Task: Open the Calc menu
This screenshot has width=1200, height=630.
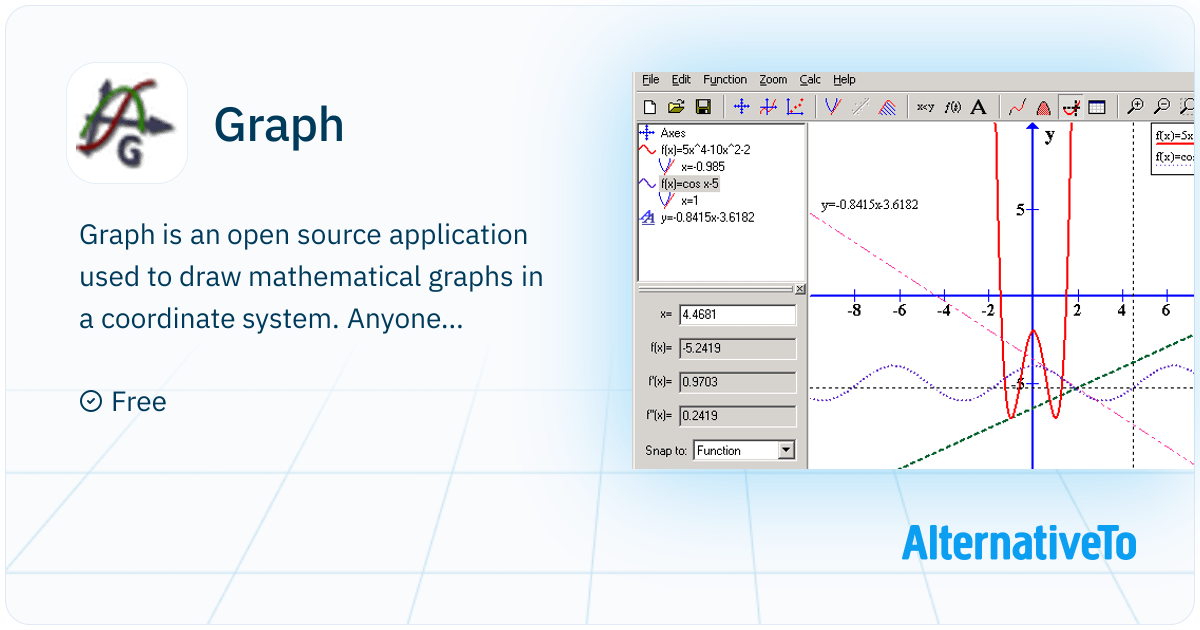Action: point(810,80)
